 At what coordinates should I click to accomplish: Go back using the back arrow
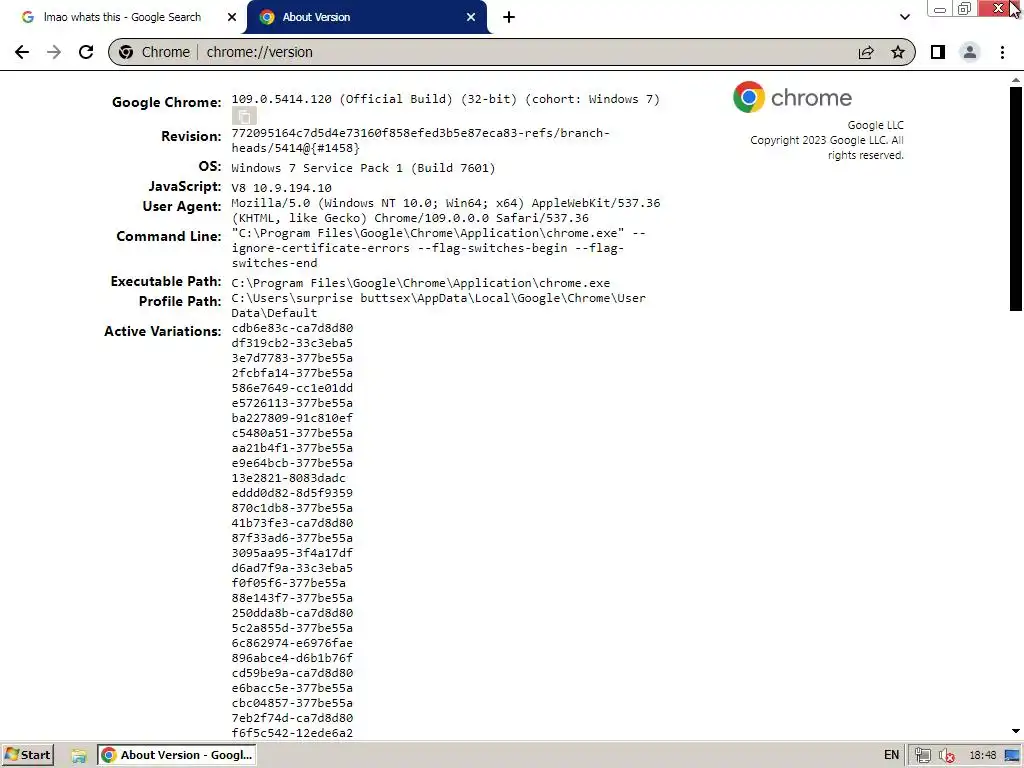tap(22, 52)
